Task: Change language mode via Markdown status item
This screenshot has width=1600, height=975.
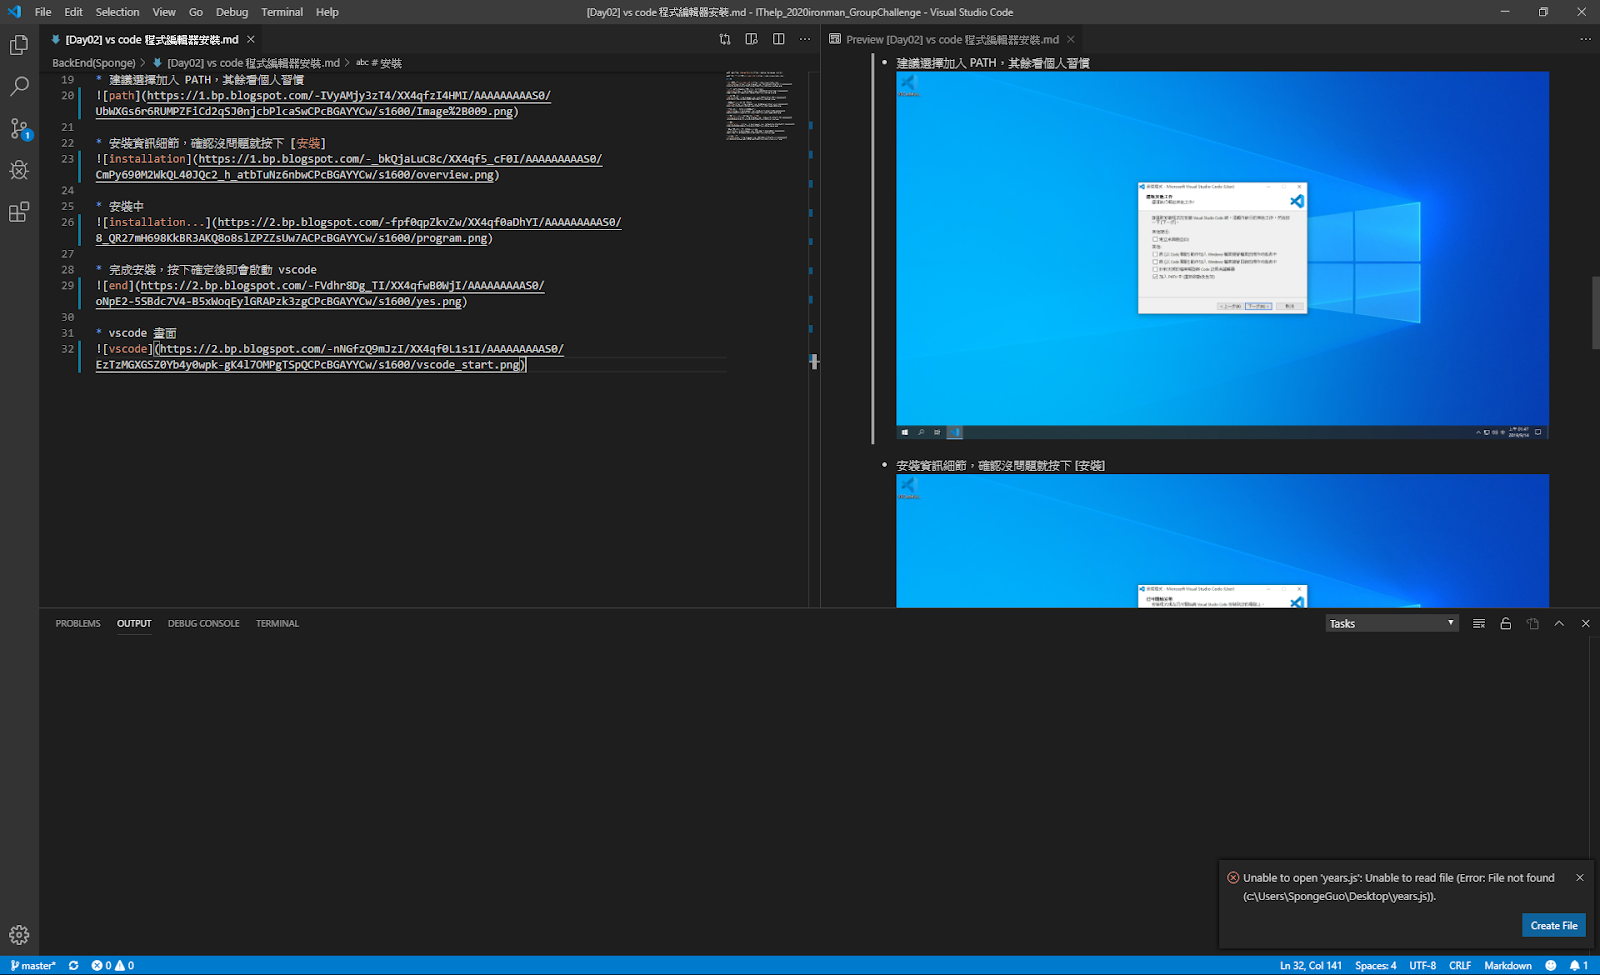Action: 1508,966
